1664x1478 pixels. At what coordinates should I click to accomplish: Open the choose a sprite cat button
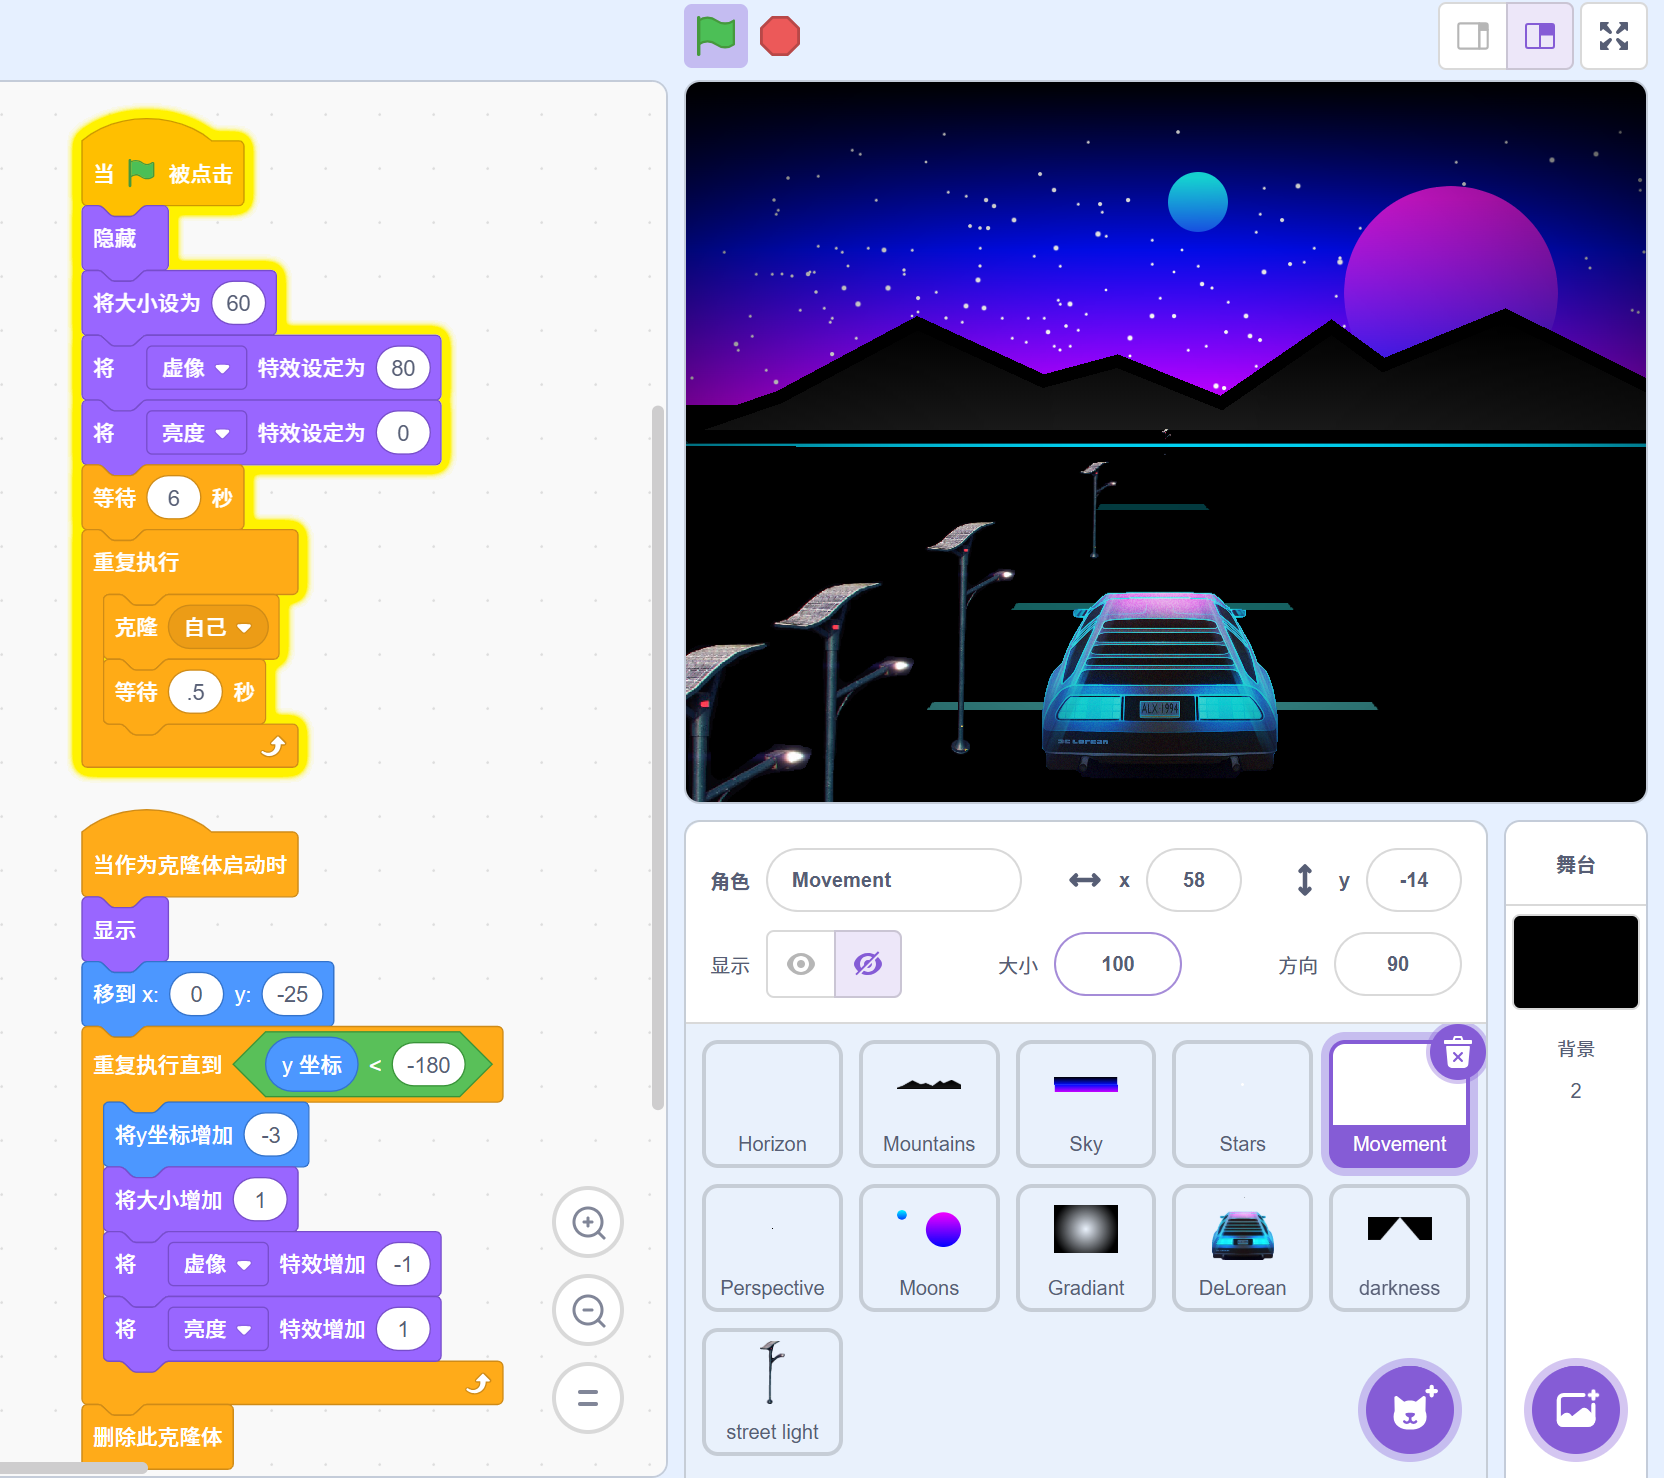(1409, 1410)
